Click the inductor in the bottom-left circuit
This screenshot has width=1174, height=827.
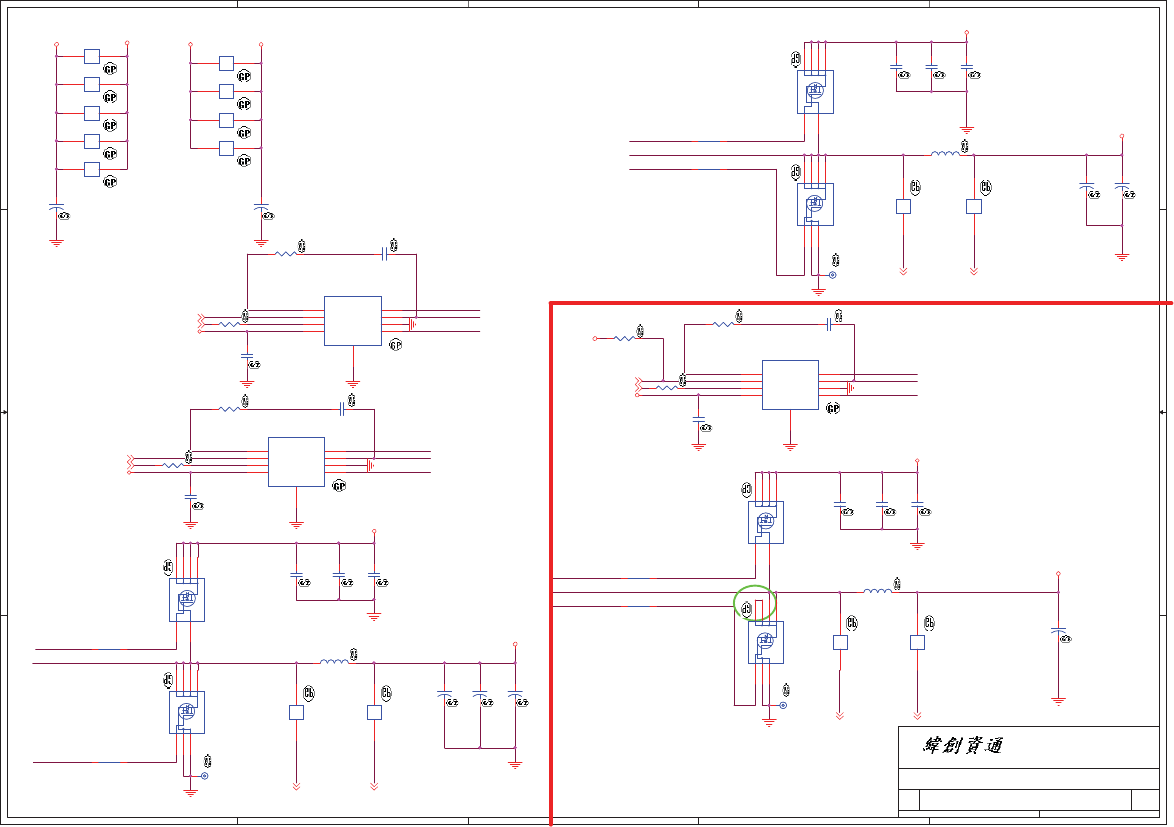coord(334,661)
